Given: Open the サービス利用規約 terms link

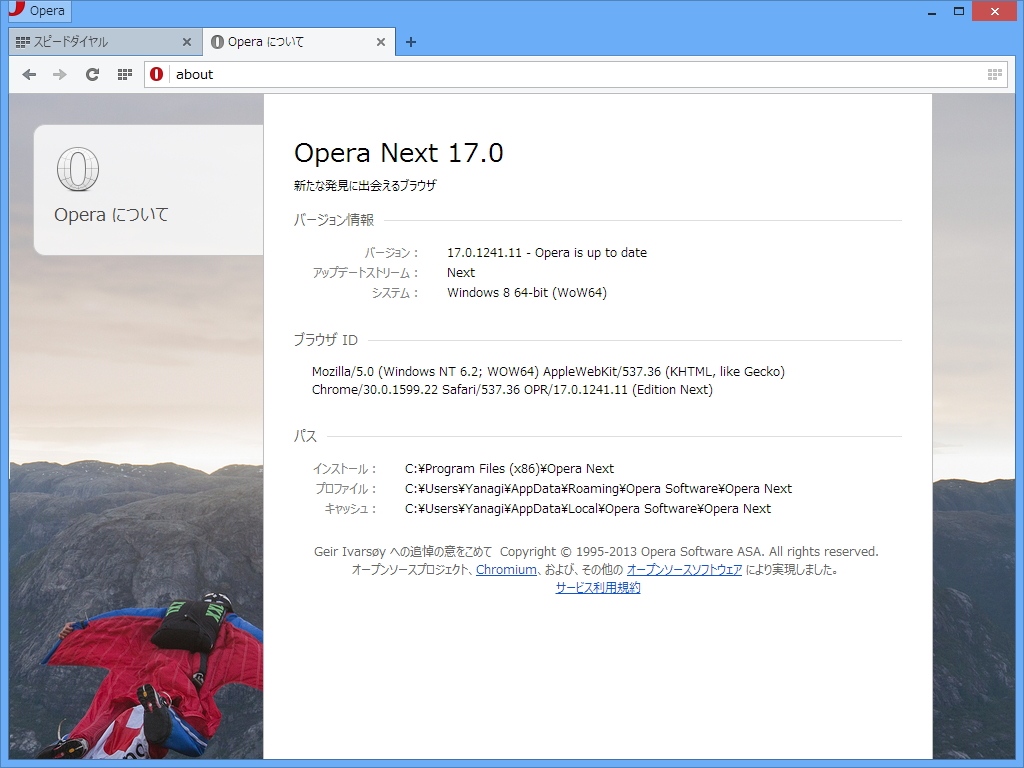Looking at the screenshot, I should pyautogui.click(x=596, y=587).
